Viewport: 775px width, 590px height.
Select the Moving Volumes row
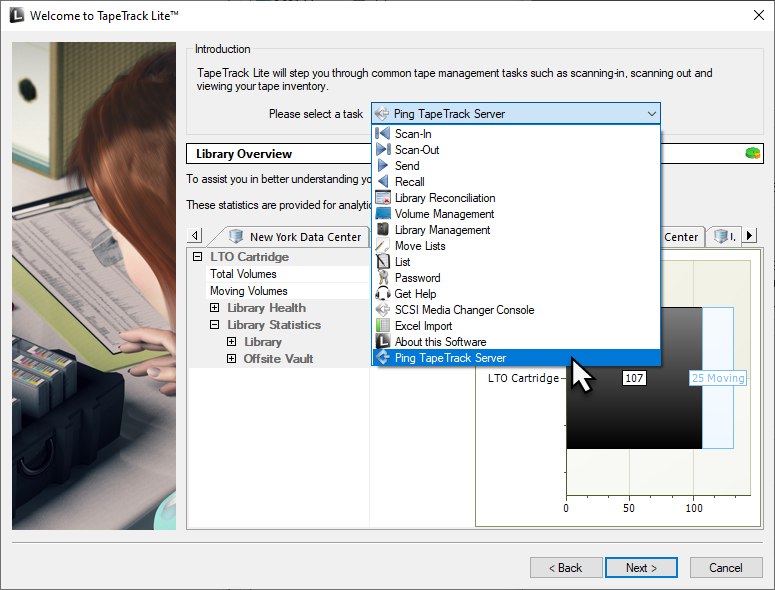pyautogui.click(x=288, y=291)
